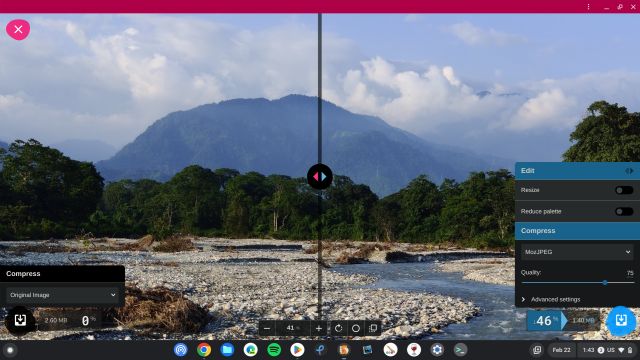
Task: Click the Edit panel header
Action: [x=577, y=171]
